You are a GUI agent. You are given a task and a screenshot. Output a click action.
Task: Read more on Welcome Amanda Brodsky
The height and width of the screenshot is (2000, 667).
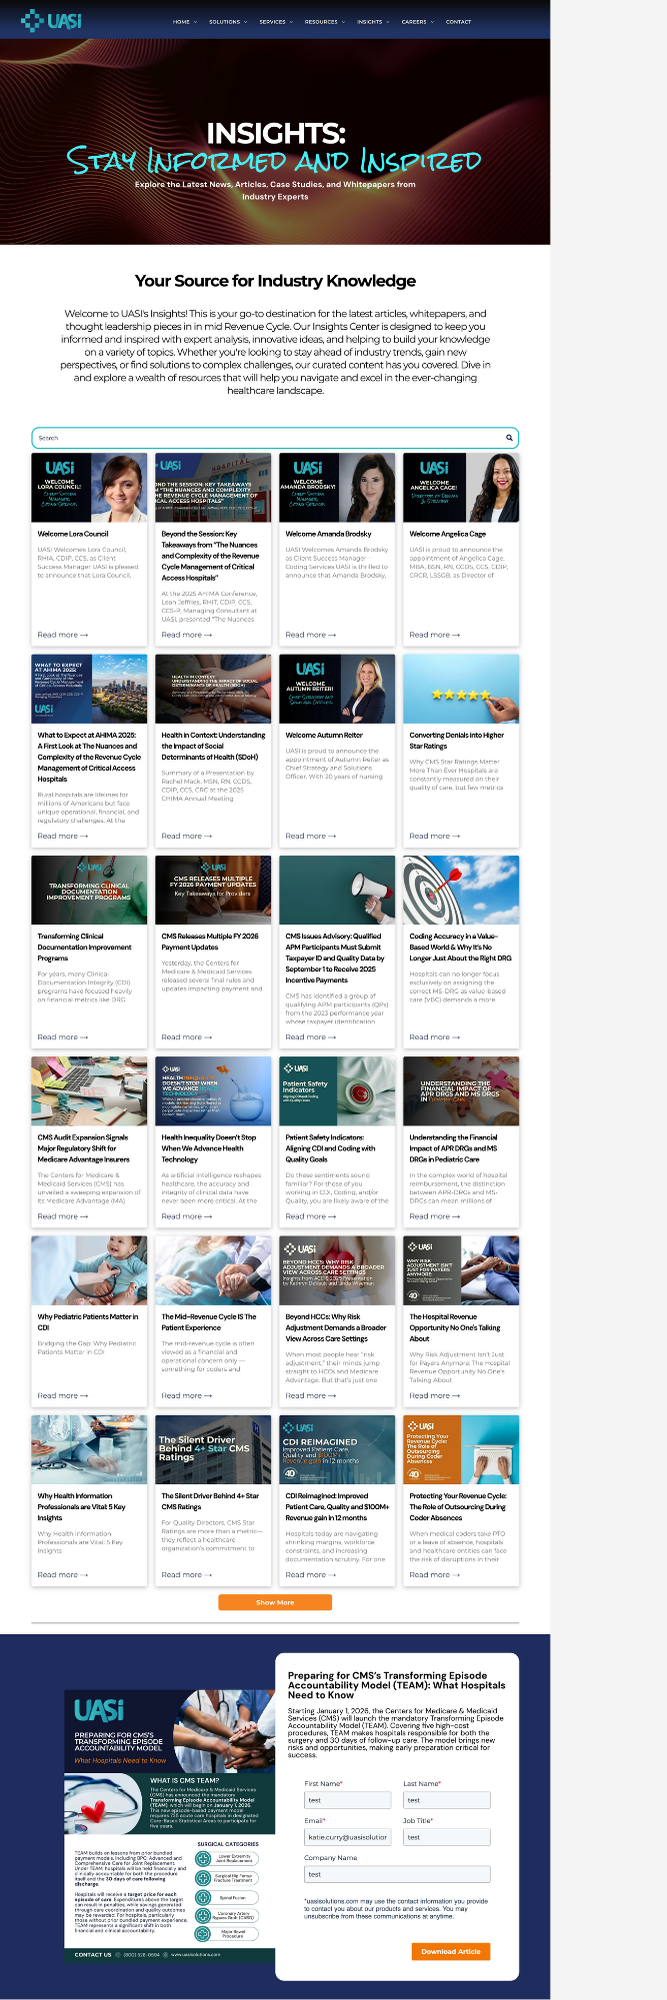pos(310,635)
